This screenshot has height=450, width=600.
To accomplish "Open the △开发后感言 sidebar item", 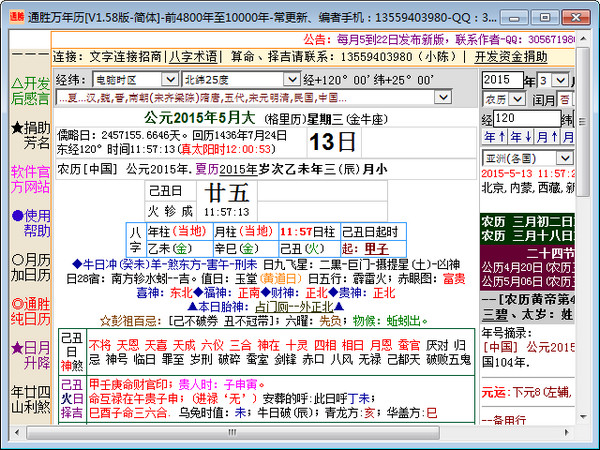I will pos(29,90).
